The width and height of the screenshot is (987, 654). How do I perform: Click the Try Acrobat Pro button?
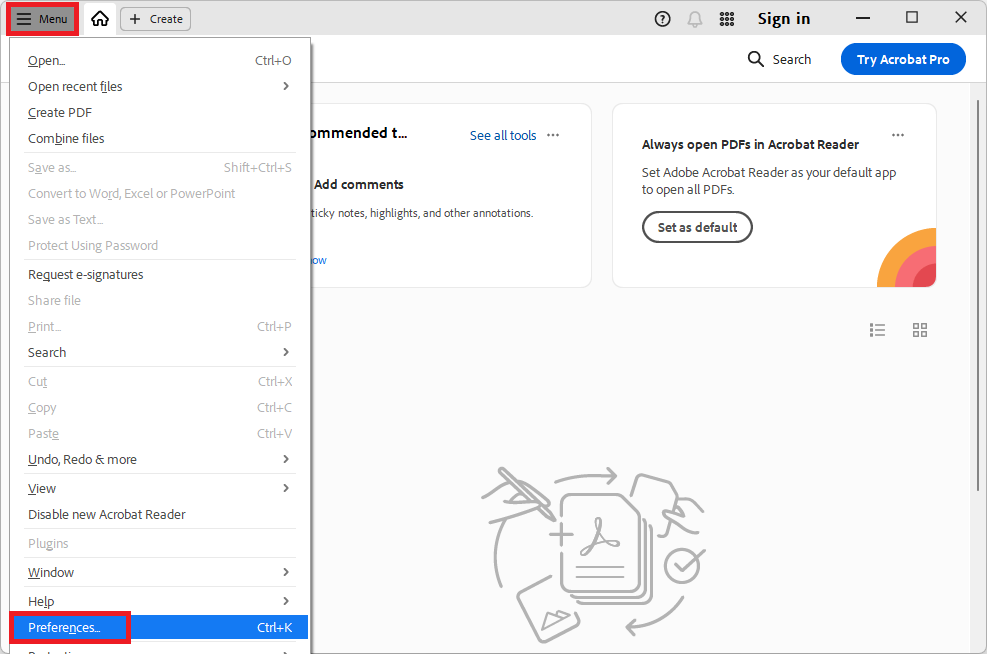click(902, 59)
